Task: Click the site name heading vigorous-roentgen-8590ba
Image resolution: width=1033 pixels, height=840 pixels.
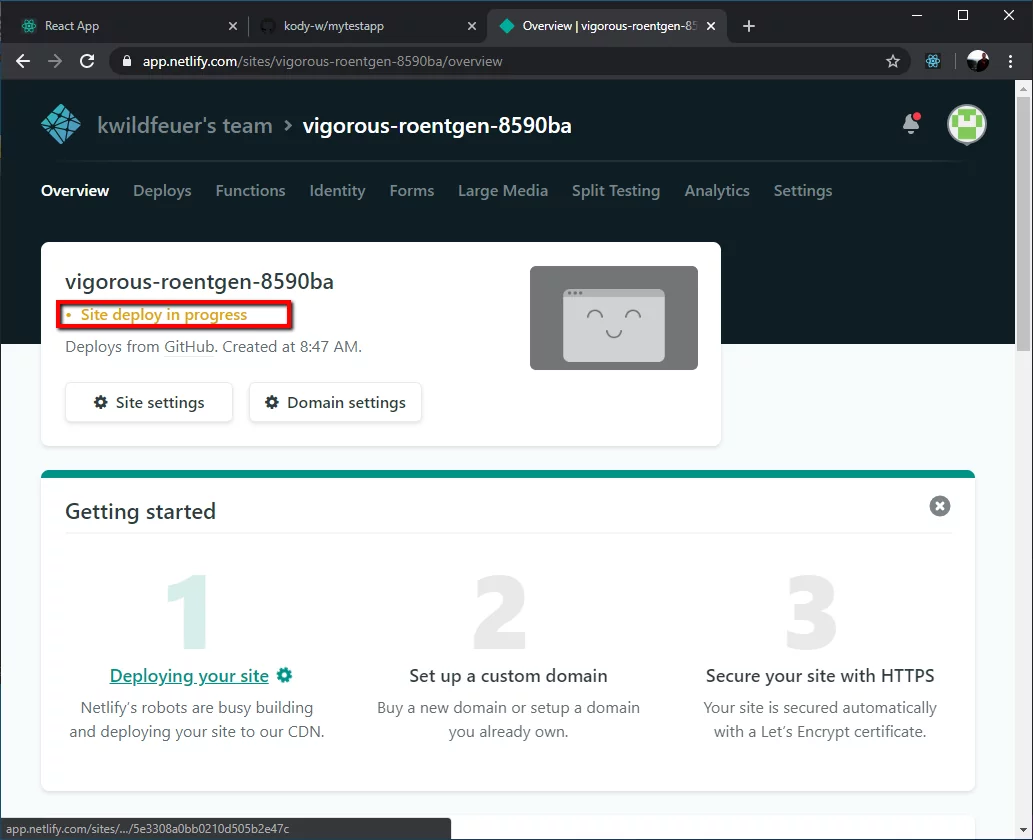Action: click(x=199, y=281)
